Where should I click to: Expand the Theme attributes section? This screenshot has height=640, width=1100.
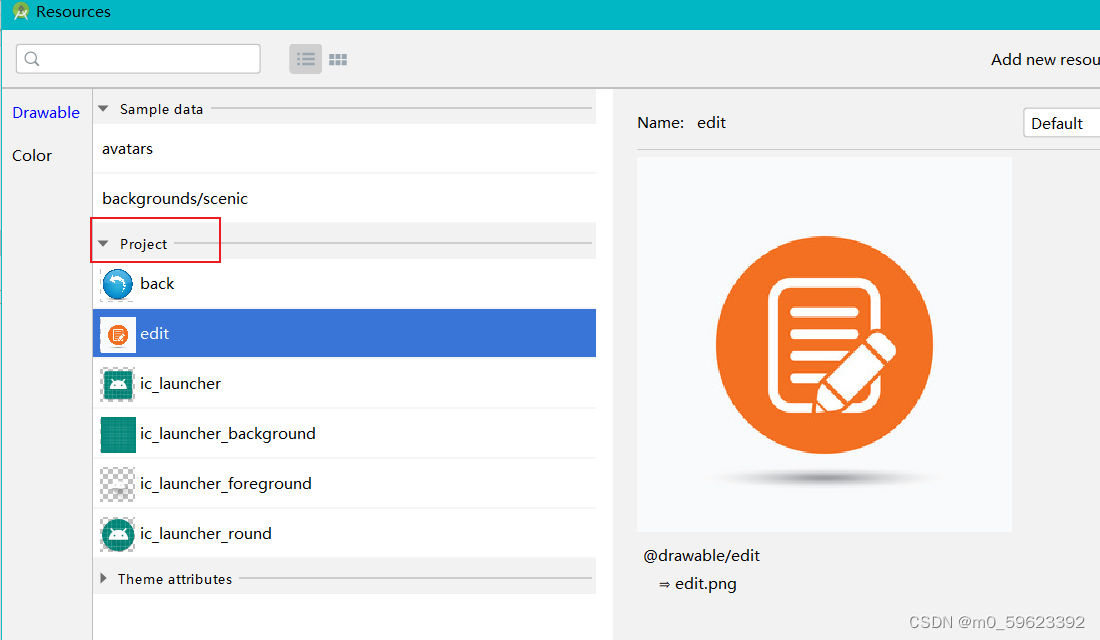coord(103,578)
